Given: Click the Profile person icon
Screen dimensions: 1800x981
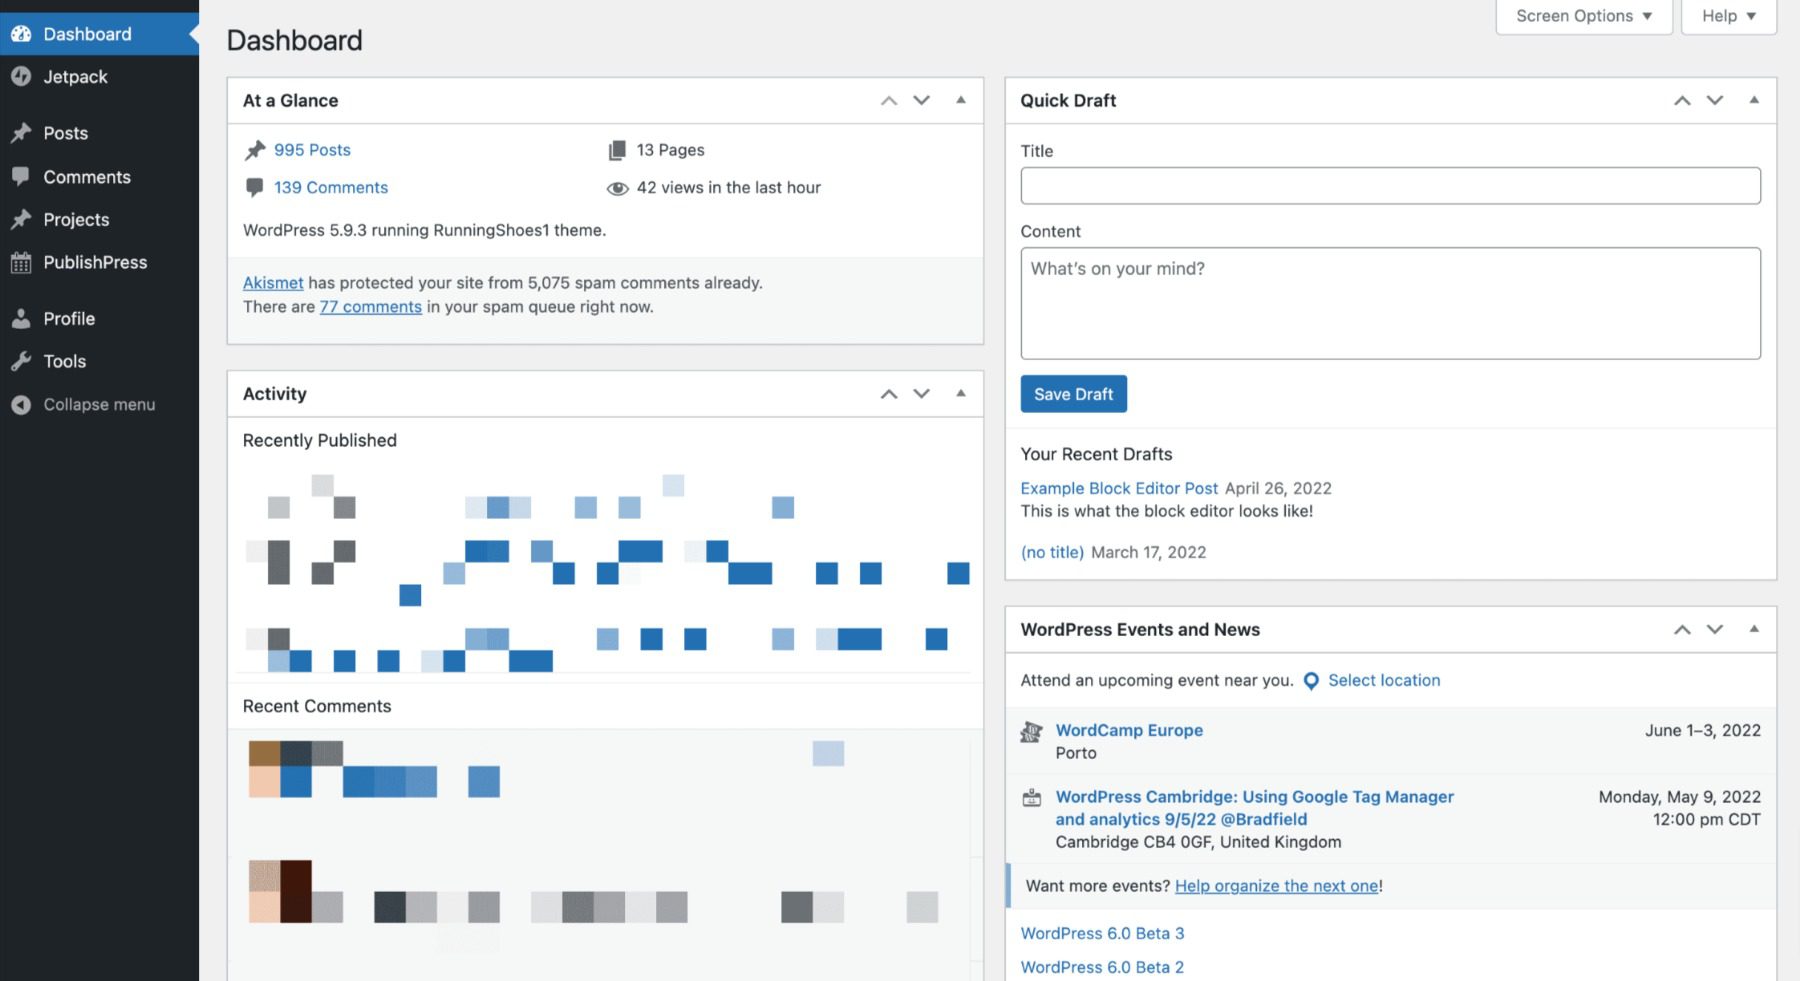Looking at the screenshot, I should pyautogui.click(x=20, y=318).
